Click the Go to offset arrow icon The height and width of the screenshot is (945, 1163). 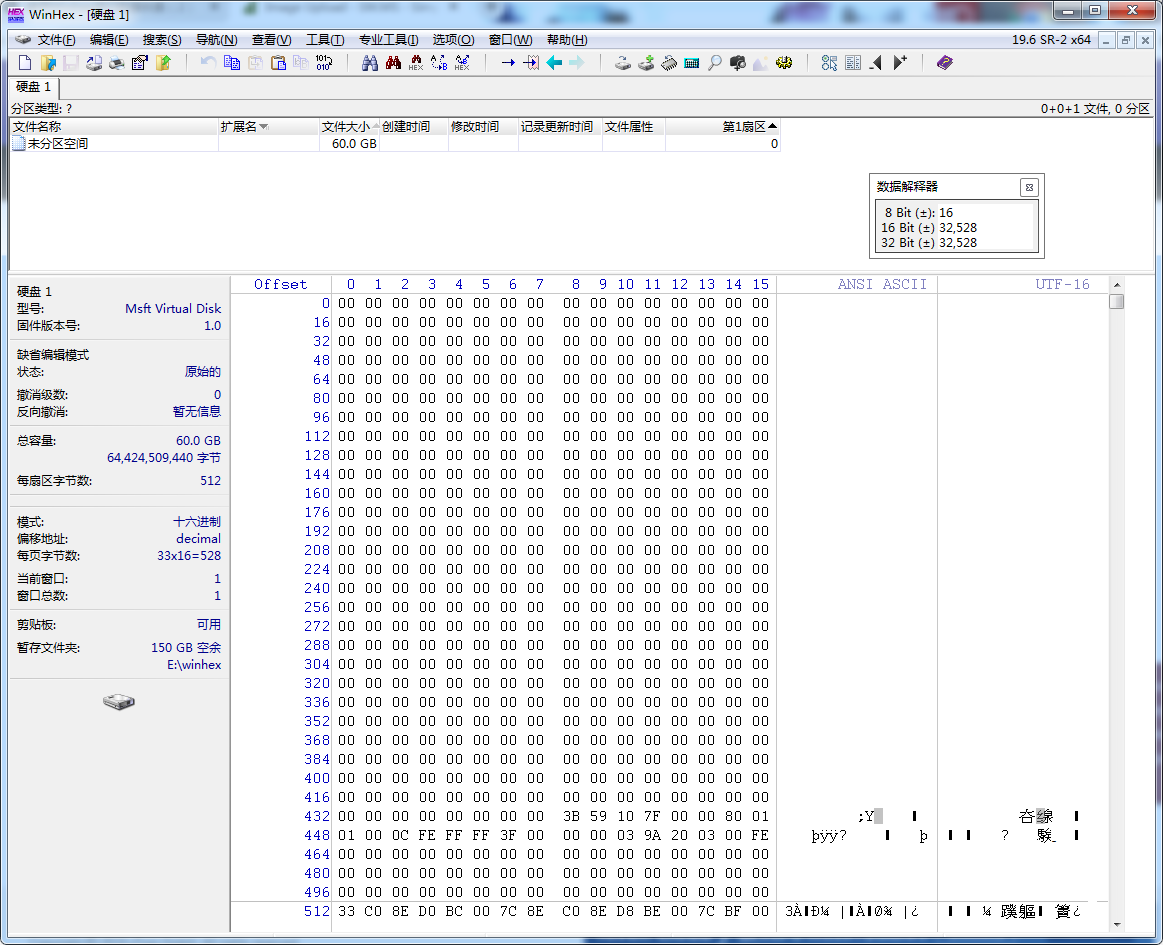(x=508, y=63)
